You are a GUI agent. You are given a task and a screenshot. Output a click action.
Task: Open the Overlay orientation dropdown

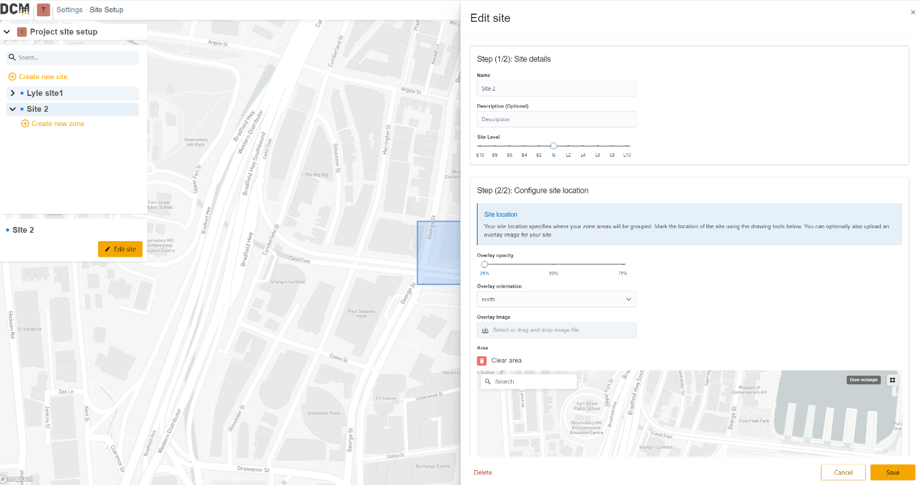click(556, 299)
